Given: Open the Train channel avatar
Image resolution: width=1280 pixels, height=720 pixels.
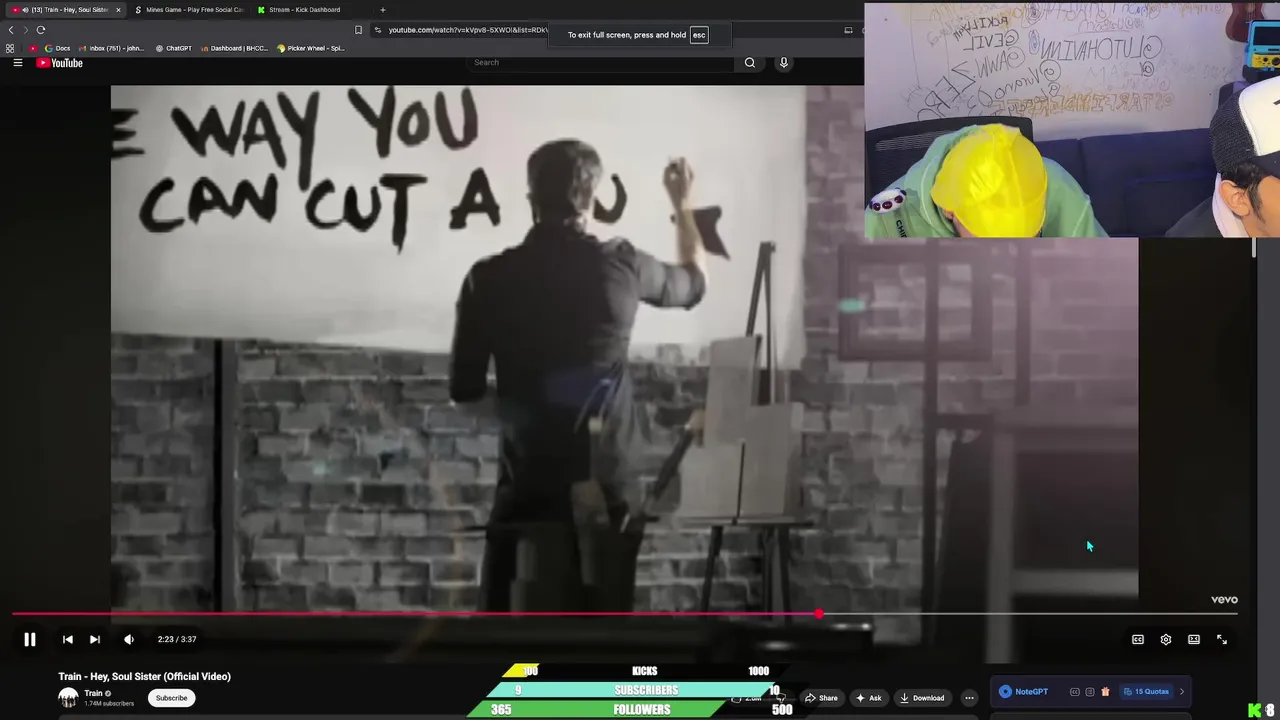Looking at the screenshot, I should pyautogui.click(x=68, y=698).
